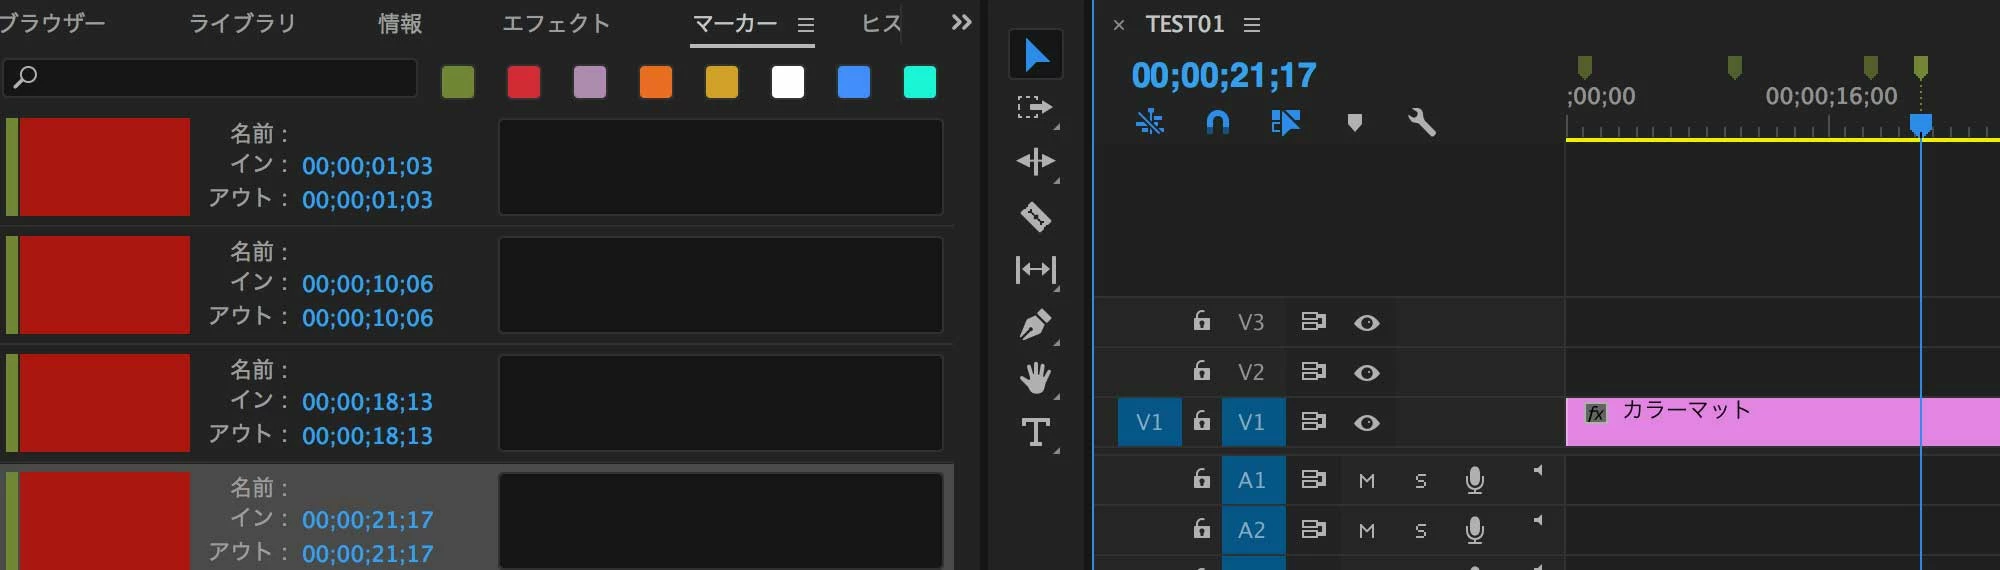
Task: Switch to the エフェクト tab
Action: (556, 23)
